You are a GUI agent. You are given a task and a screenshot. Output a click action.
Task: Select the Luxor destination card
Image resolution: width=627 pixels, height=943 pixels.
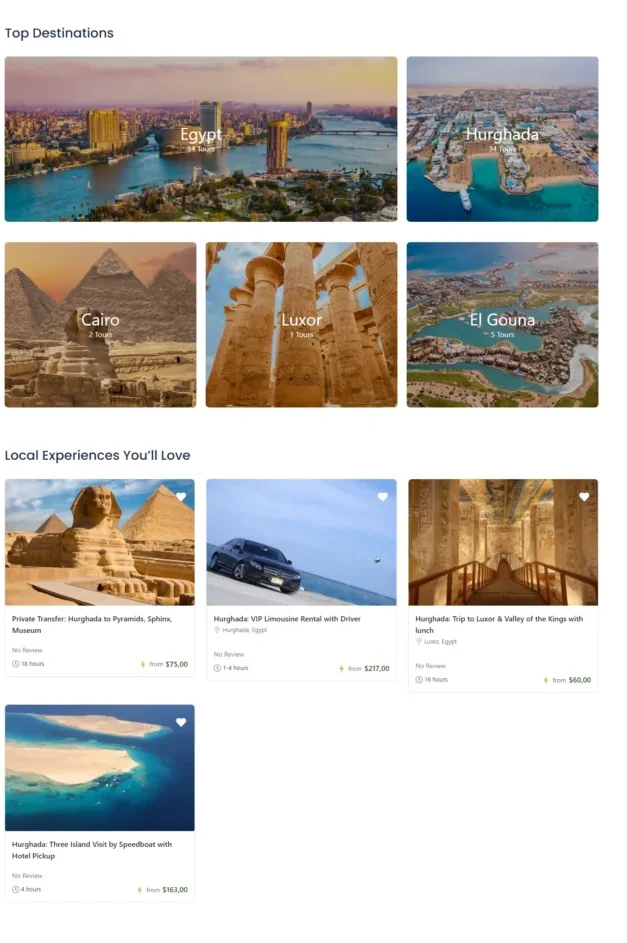coord(301,325)
